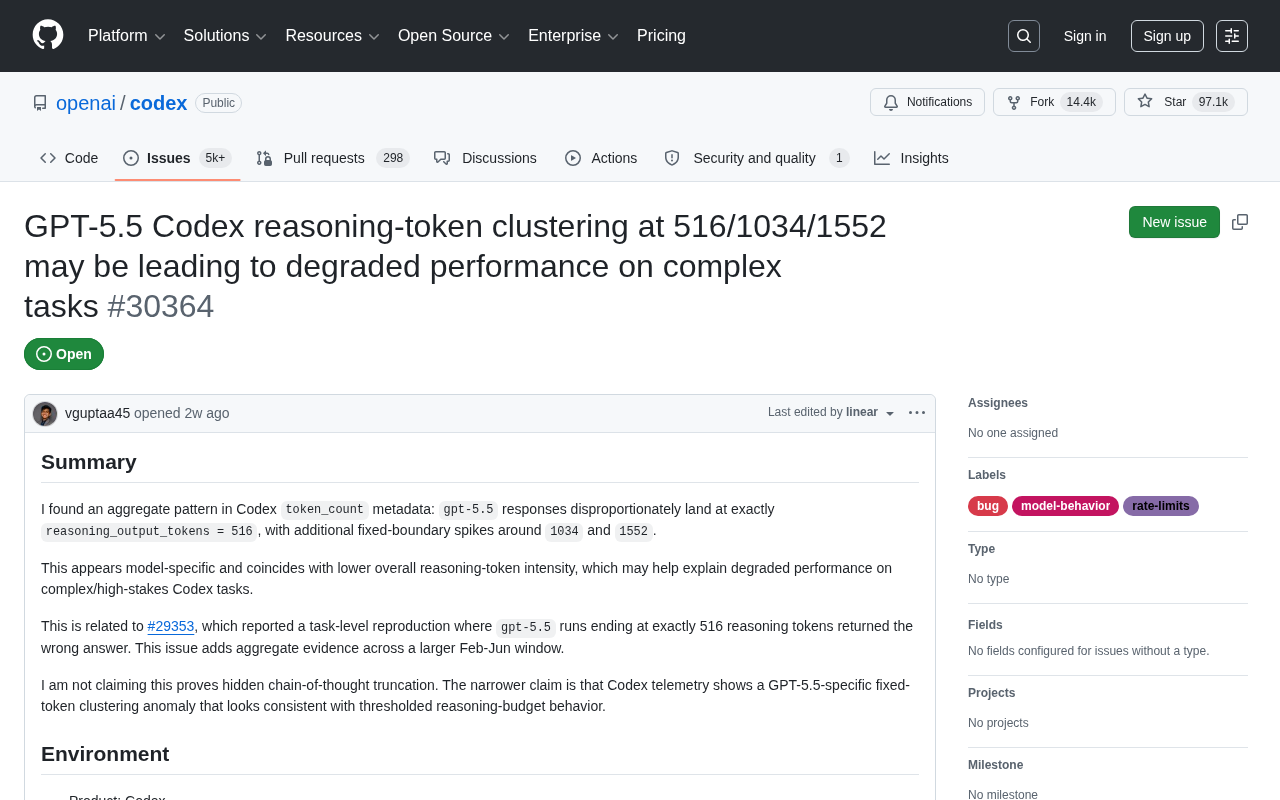Viewport: 1280px width, 800px height.
Task: Click the Projects sidebar heading
Action: coord(991,693)
